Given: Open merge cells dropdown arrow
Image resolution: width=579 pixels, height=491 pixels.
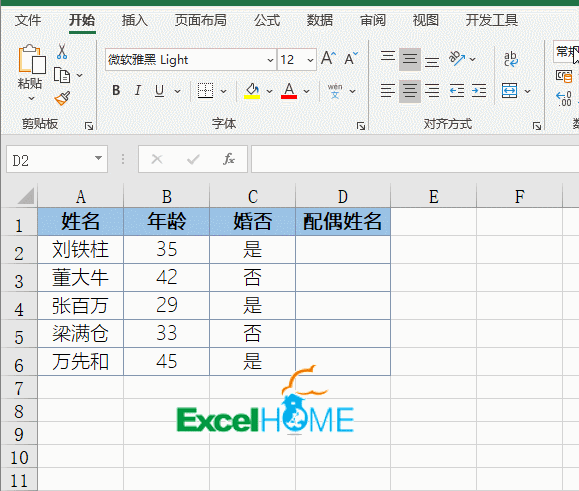Looking at the screenshot, I should (528, 91).
